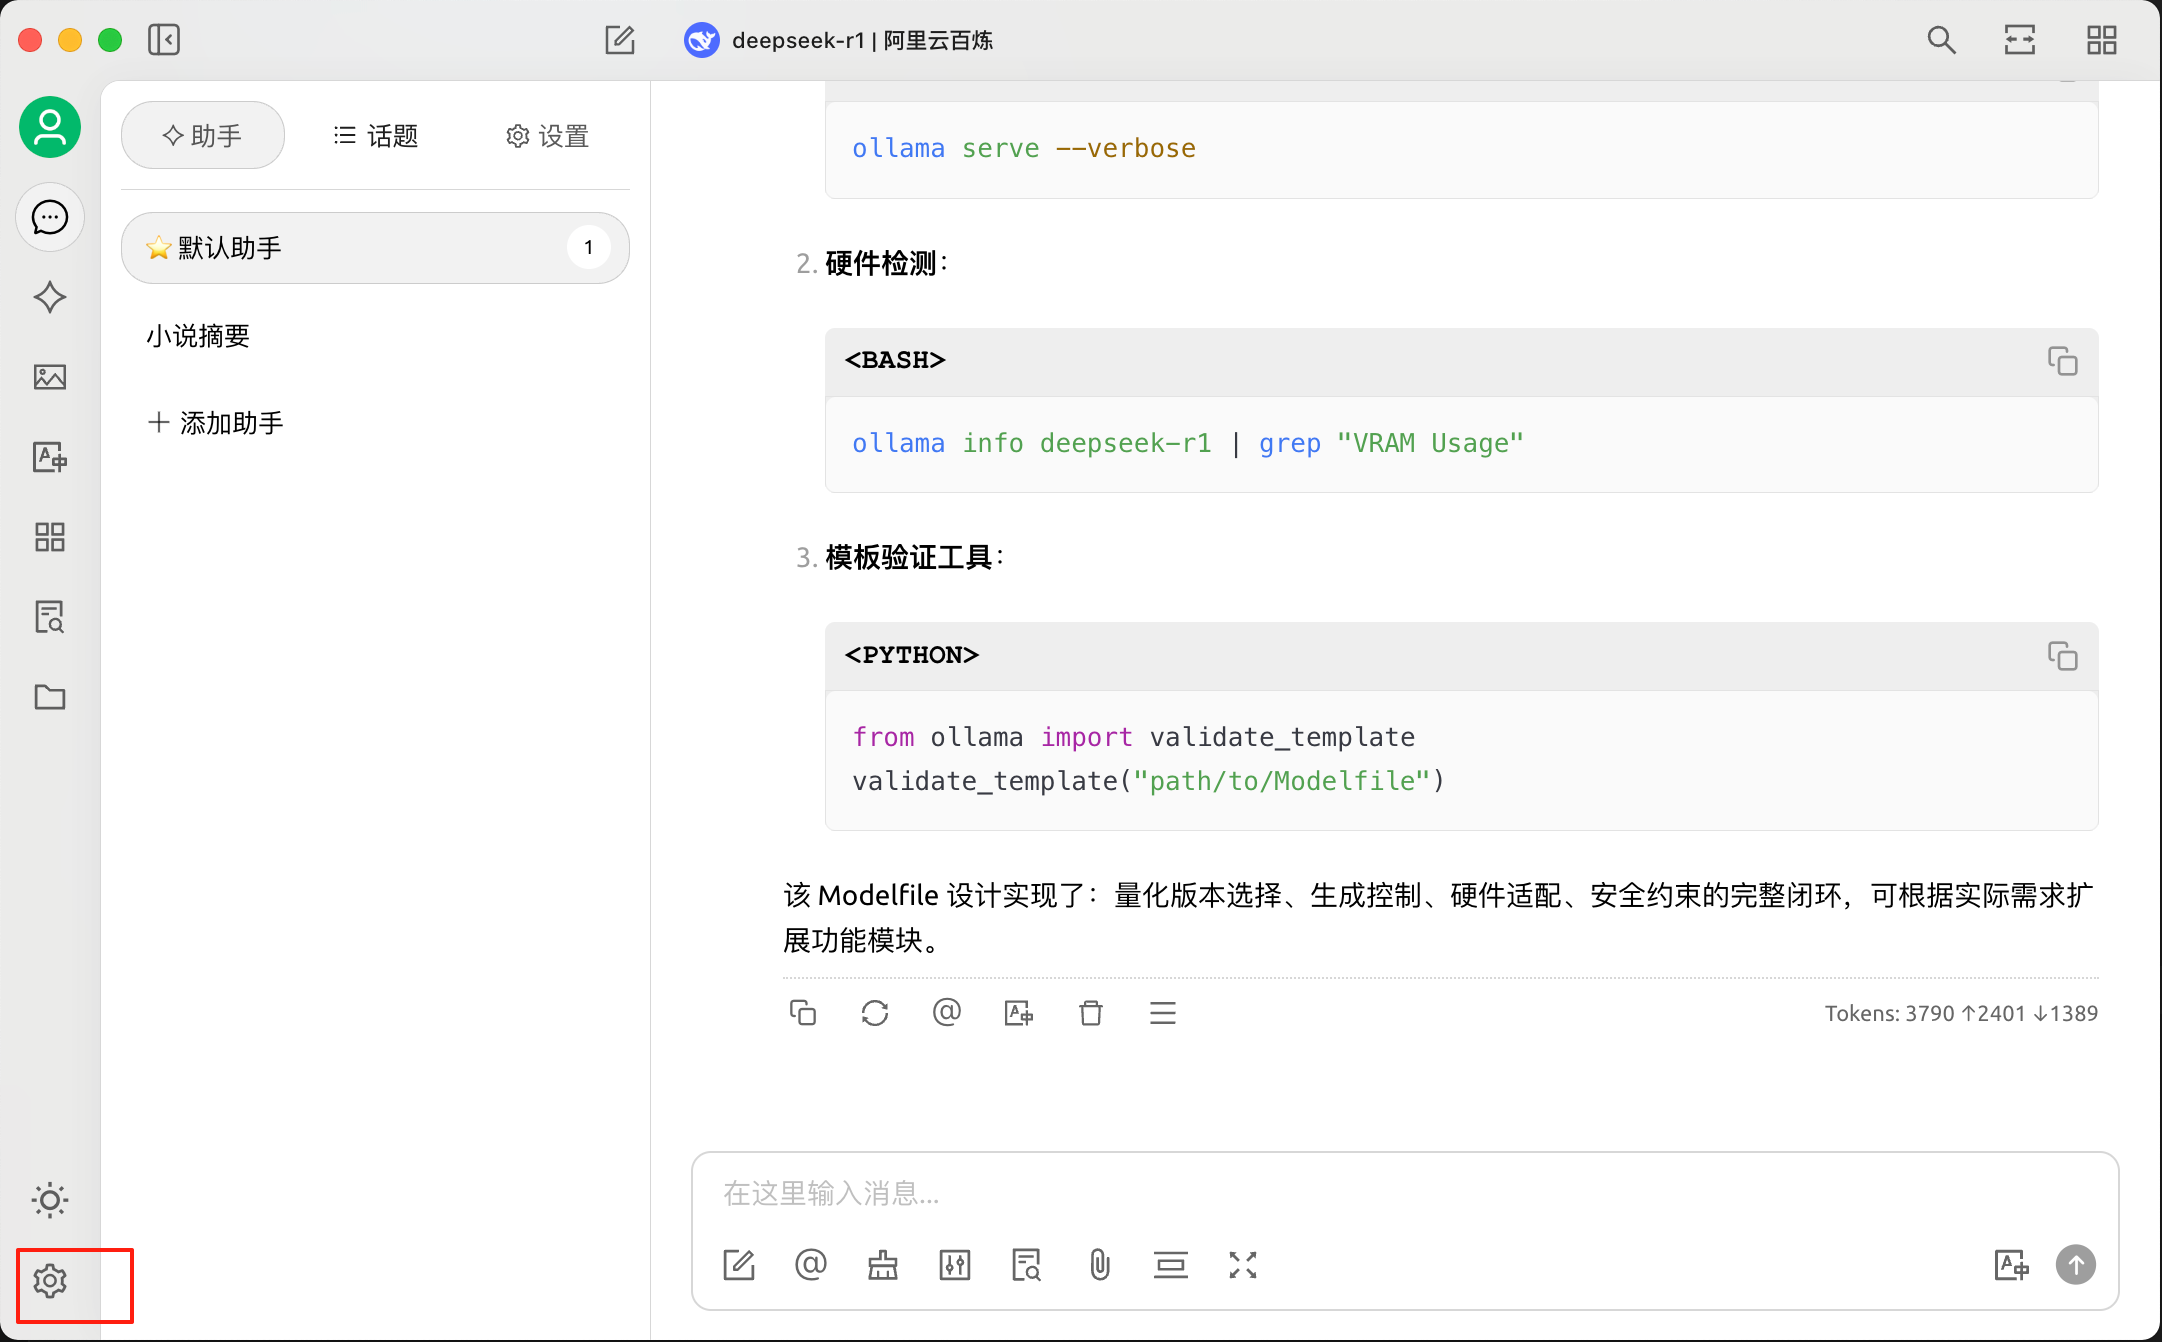Click the @ mention model icon under the message
Screen dimensions: 2162x1342
point(947,1013)
